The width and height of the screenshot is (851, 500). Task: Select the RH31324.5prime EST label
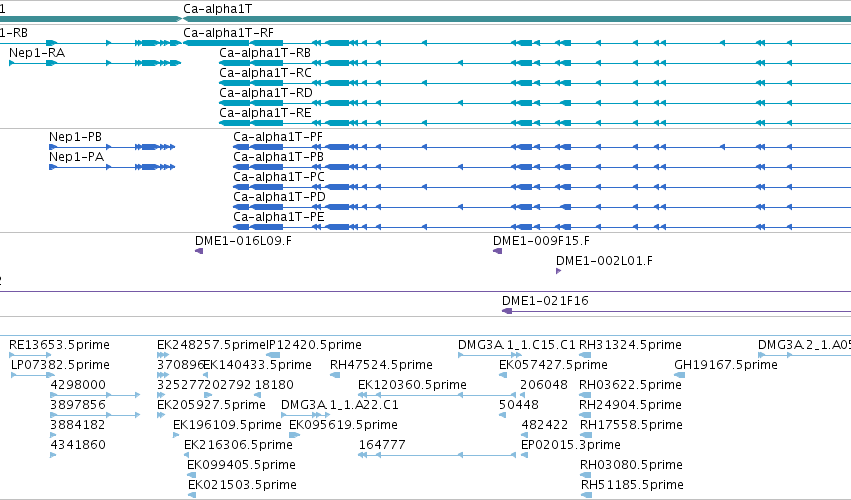630,345
